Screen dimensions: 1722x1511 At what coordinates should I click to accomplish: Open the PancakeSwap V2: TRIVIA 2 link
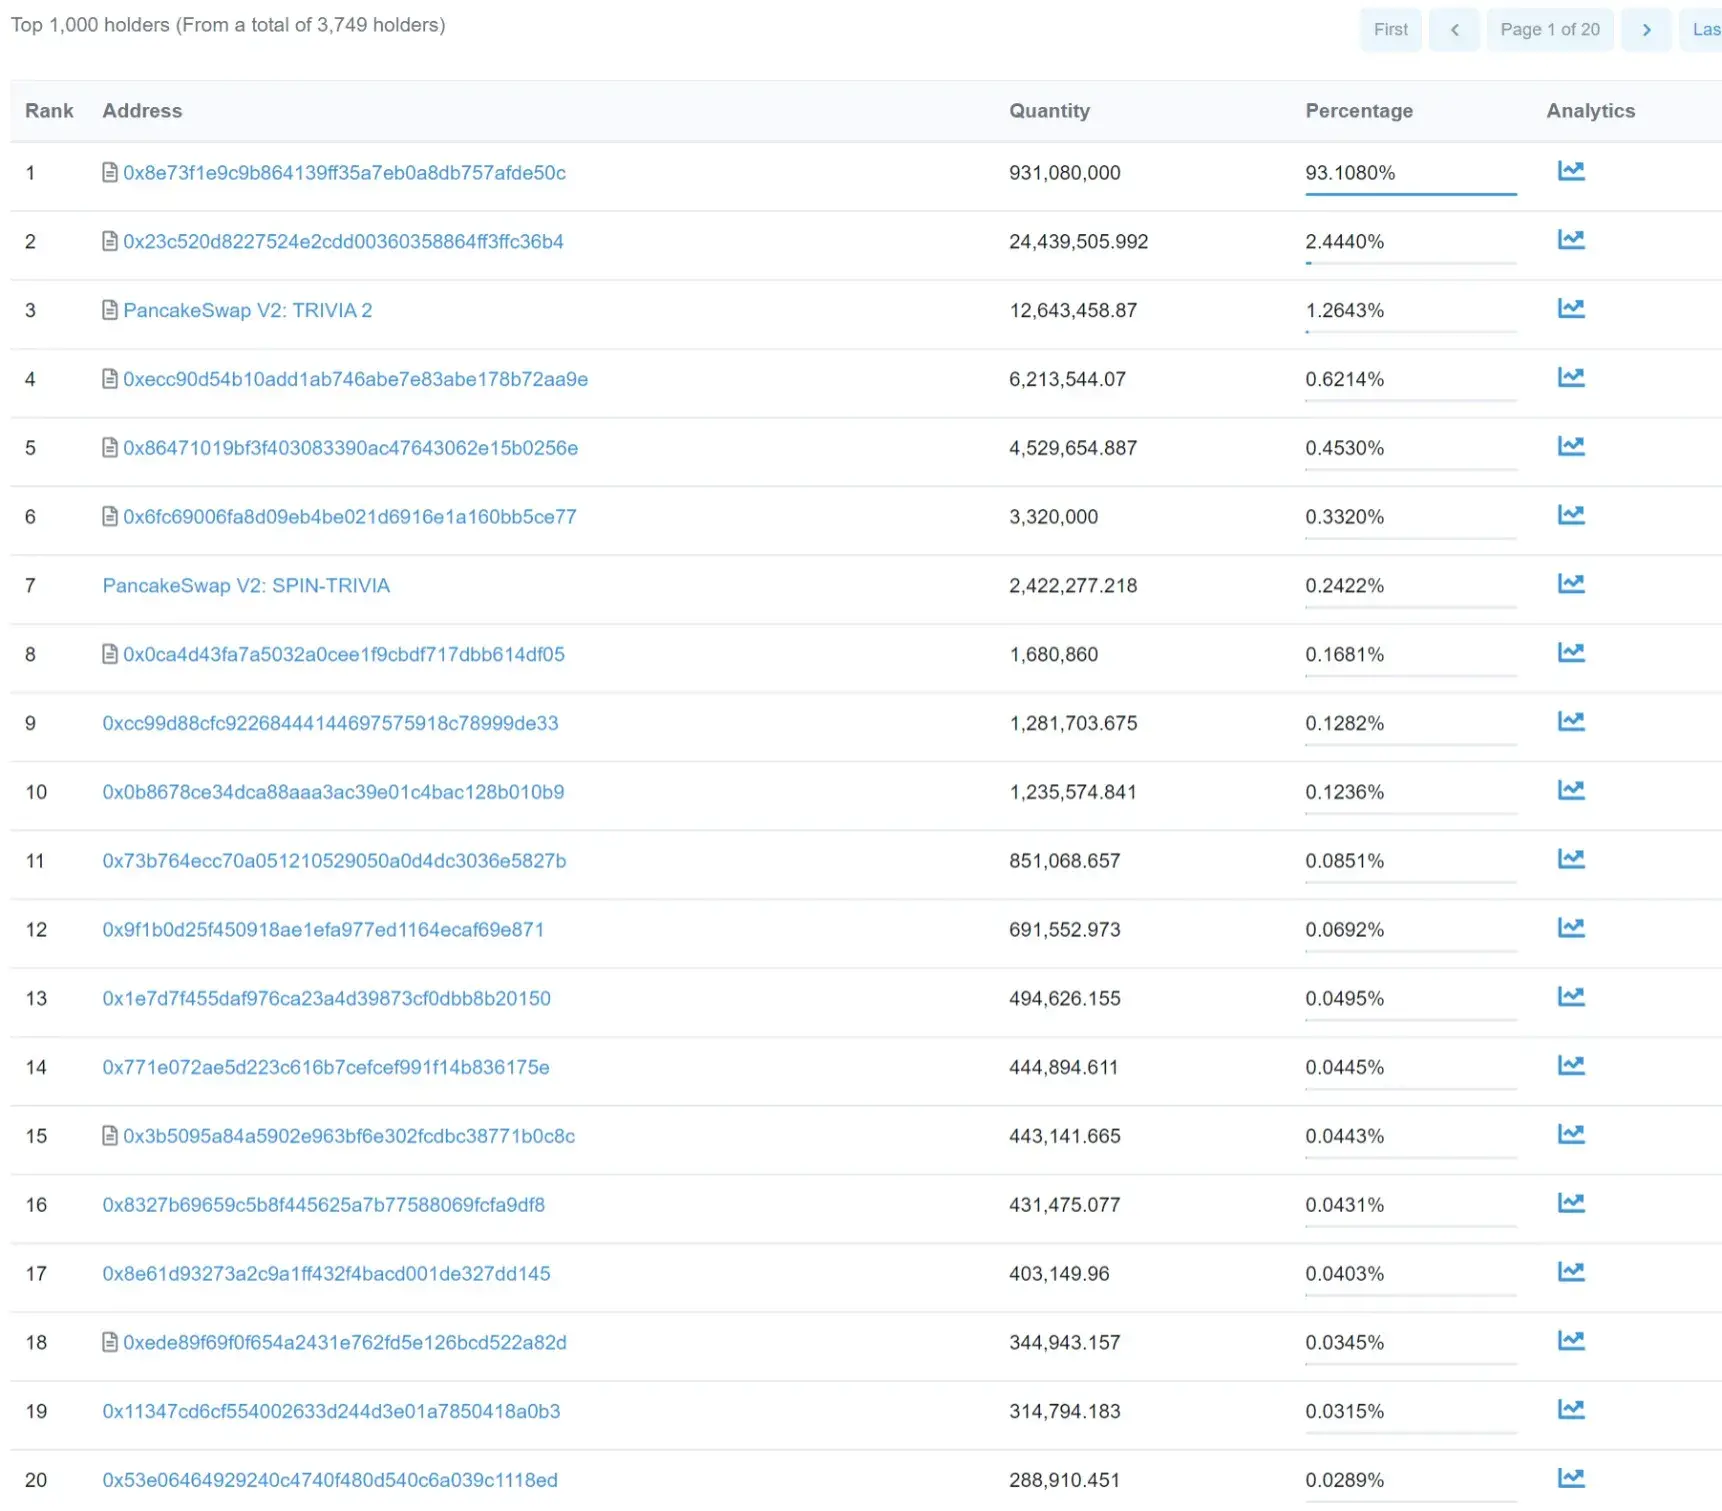tap(247, 311)
